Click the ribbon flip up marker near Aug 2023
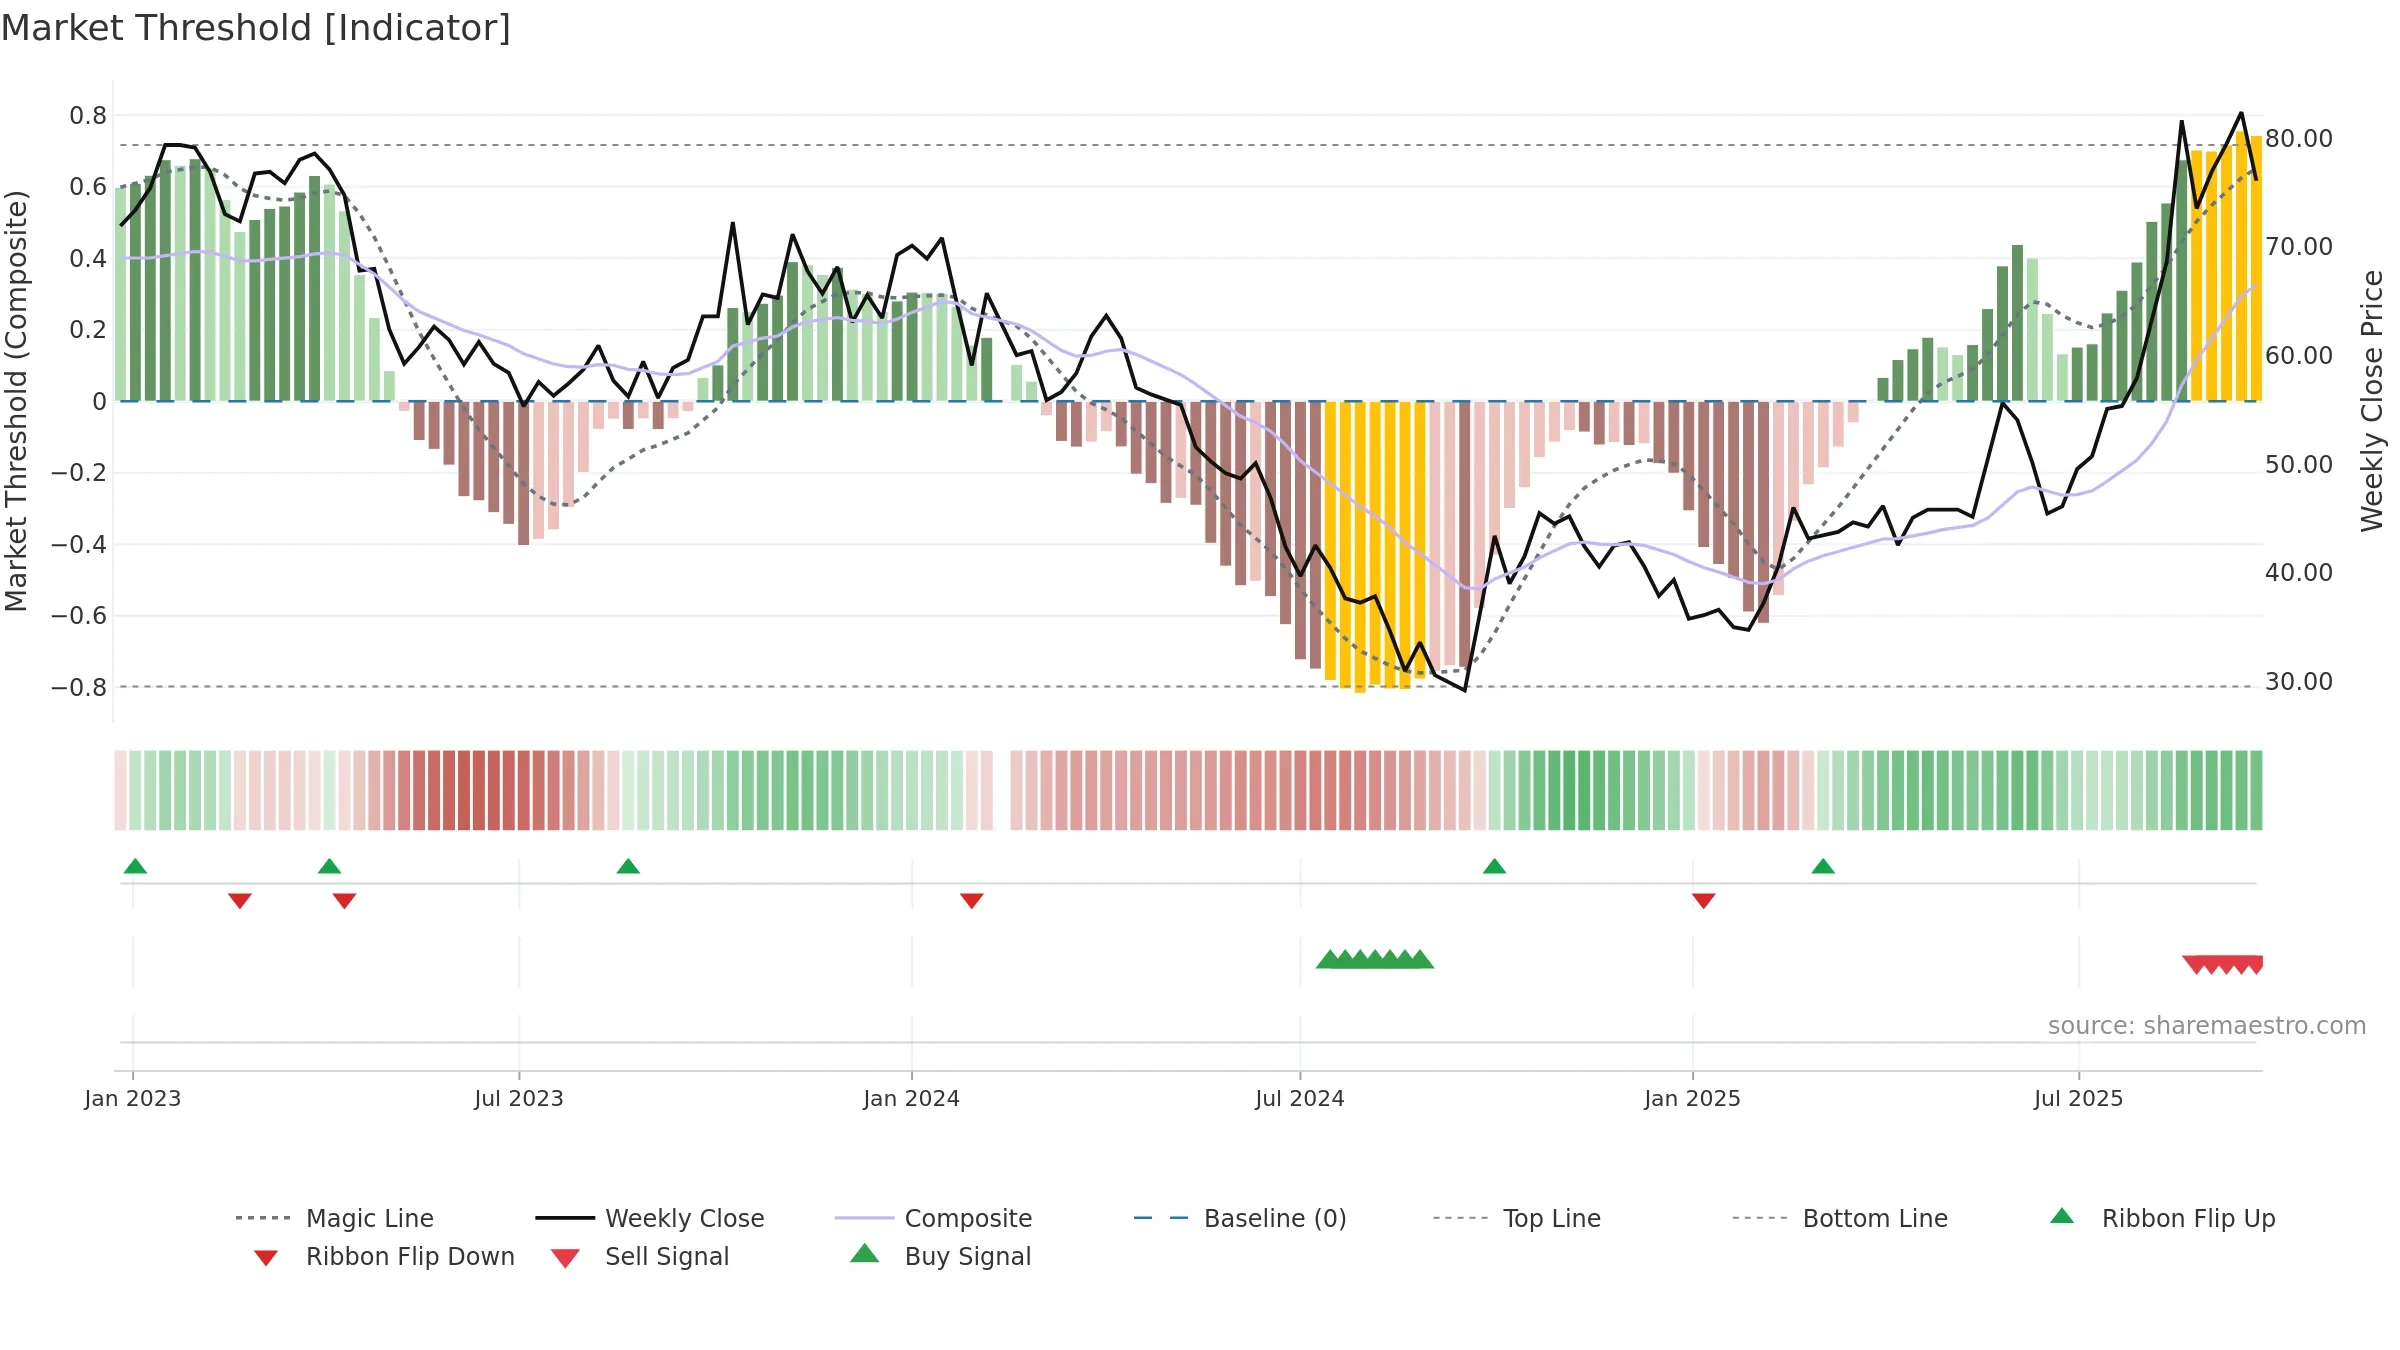 pyautogui.click(x=628, y=866)
